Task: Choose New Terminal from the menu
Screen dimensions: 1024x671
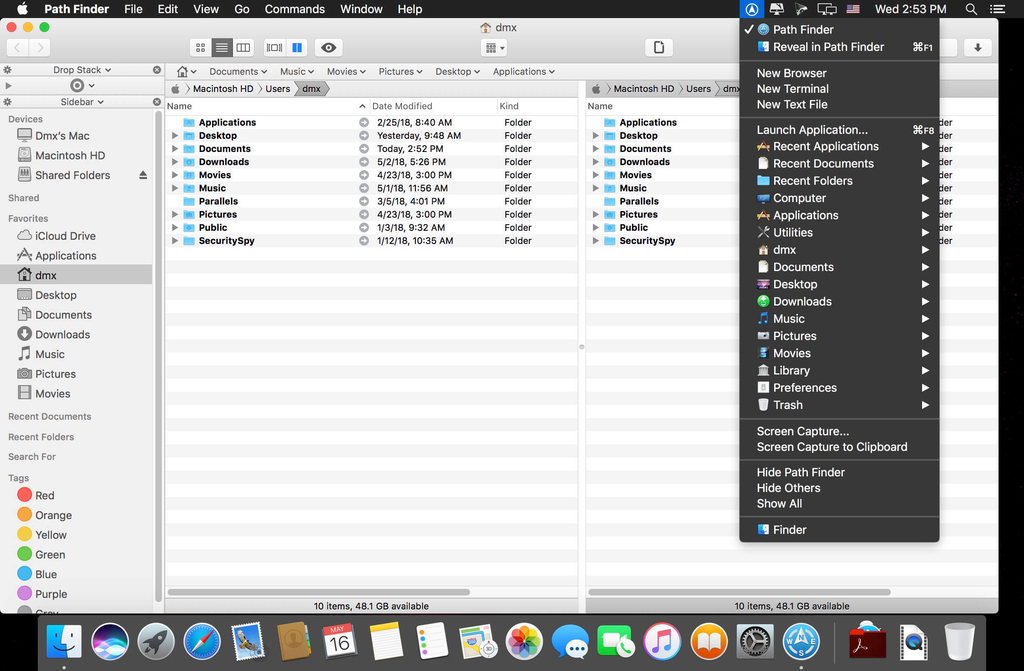Action: pos(792,89)
